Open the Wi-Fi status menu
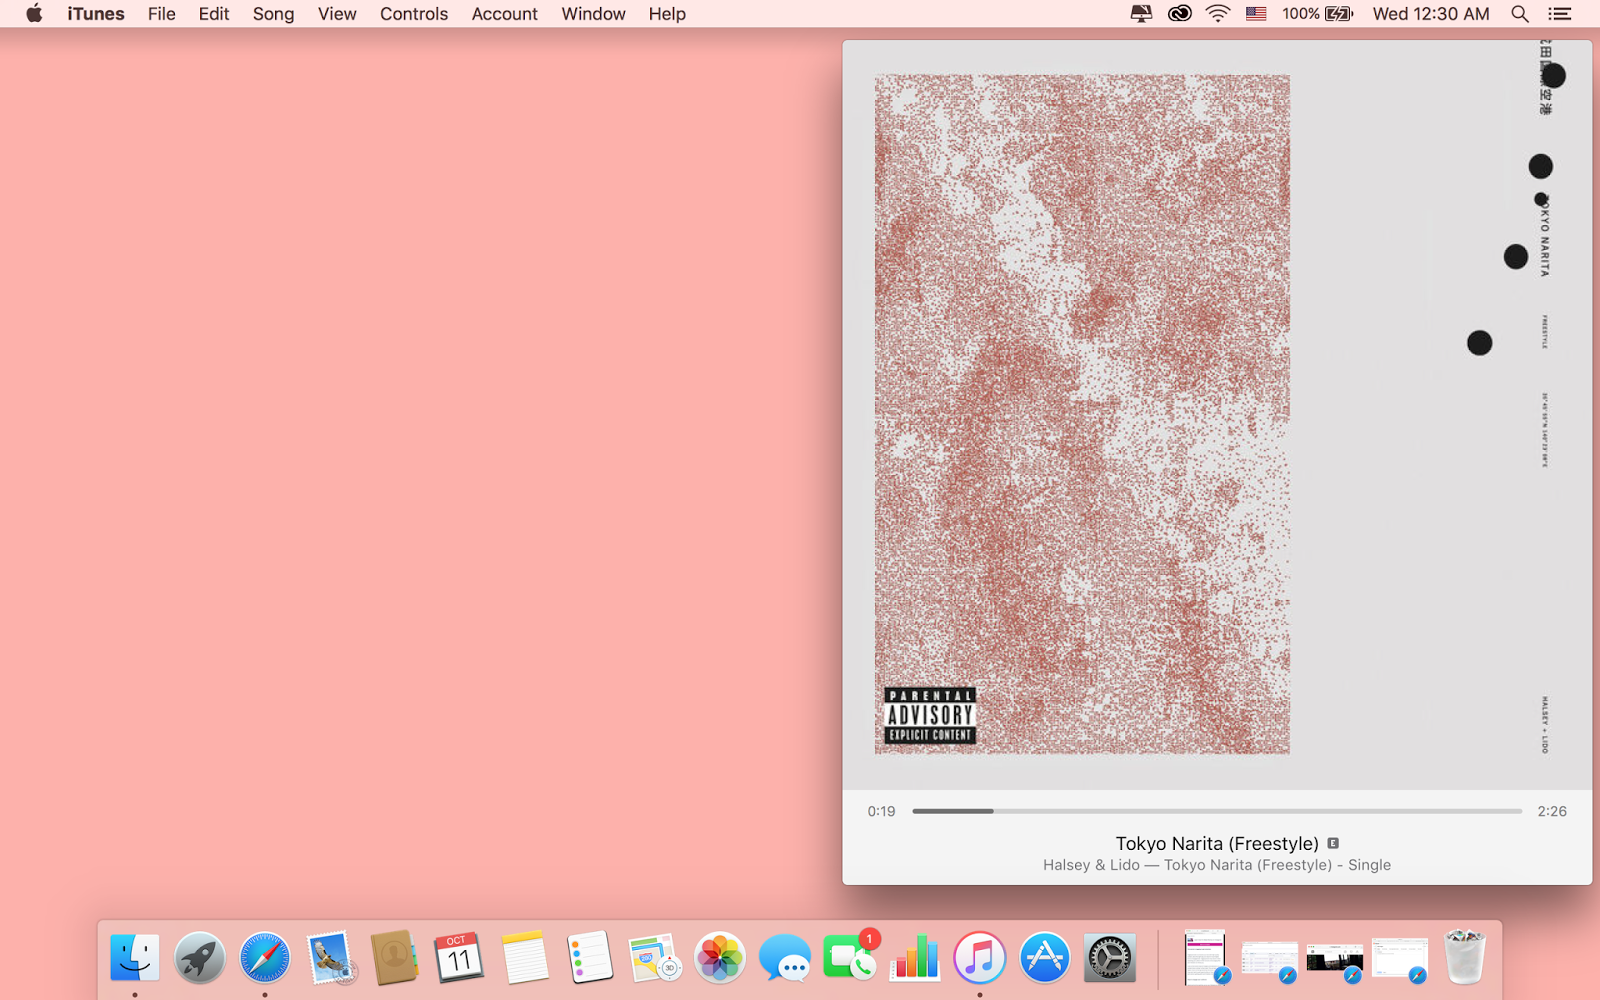Image resolution: width=1600 pixels, height=1000 pixels. 1218,14
